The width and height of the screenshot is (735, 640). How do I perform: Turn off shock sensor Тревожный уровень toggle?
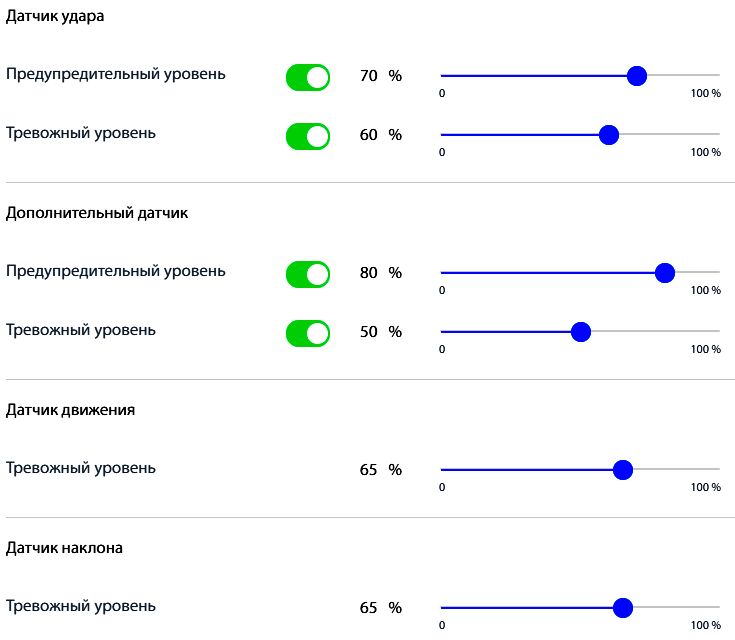308,136
